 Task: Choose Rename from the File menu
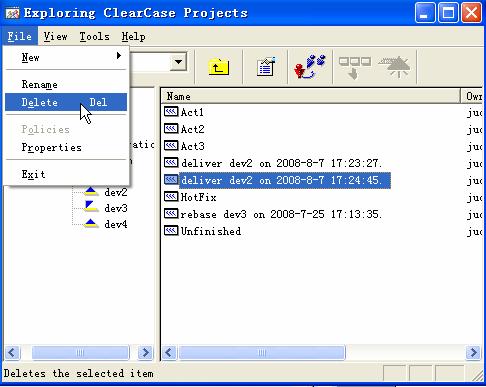coord(66,84)
